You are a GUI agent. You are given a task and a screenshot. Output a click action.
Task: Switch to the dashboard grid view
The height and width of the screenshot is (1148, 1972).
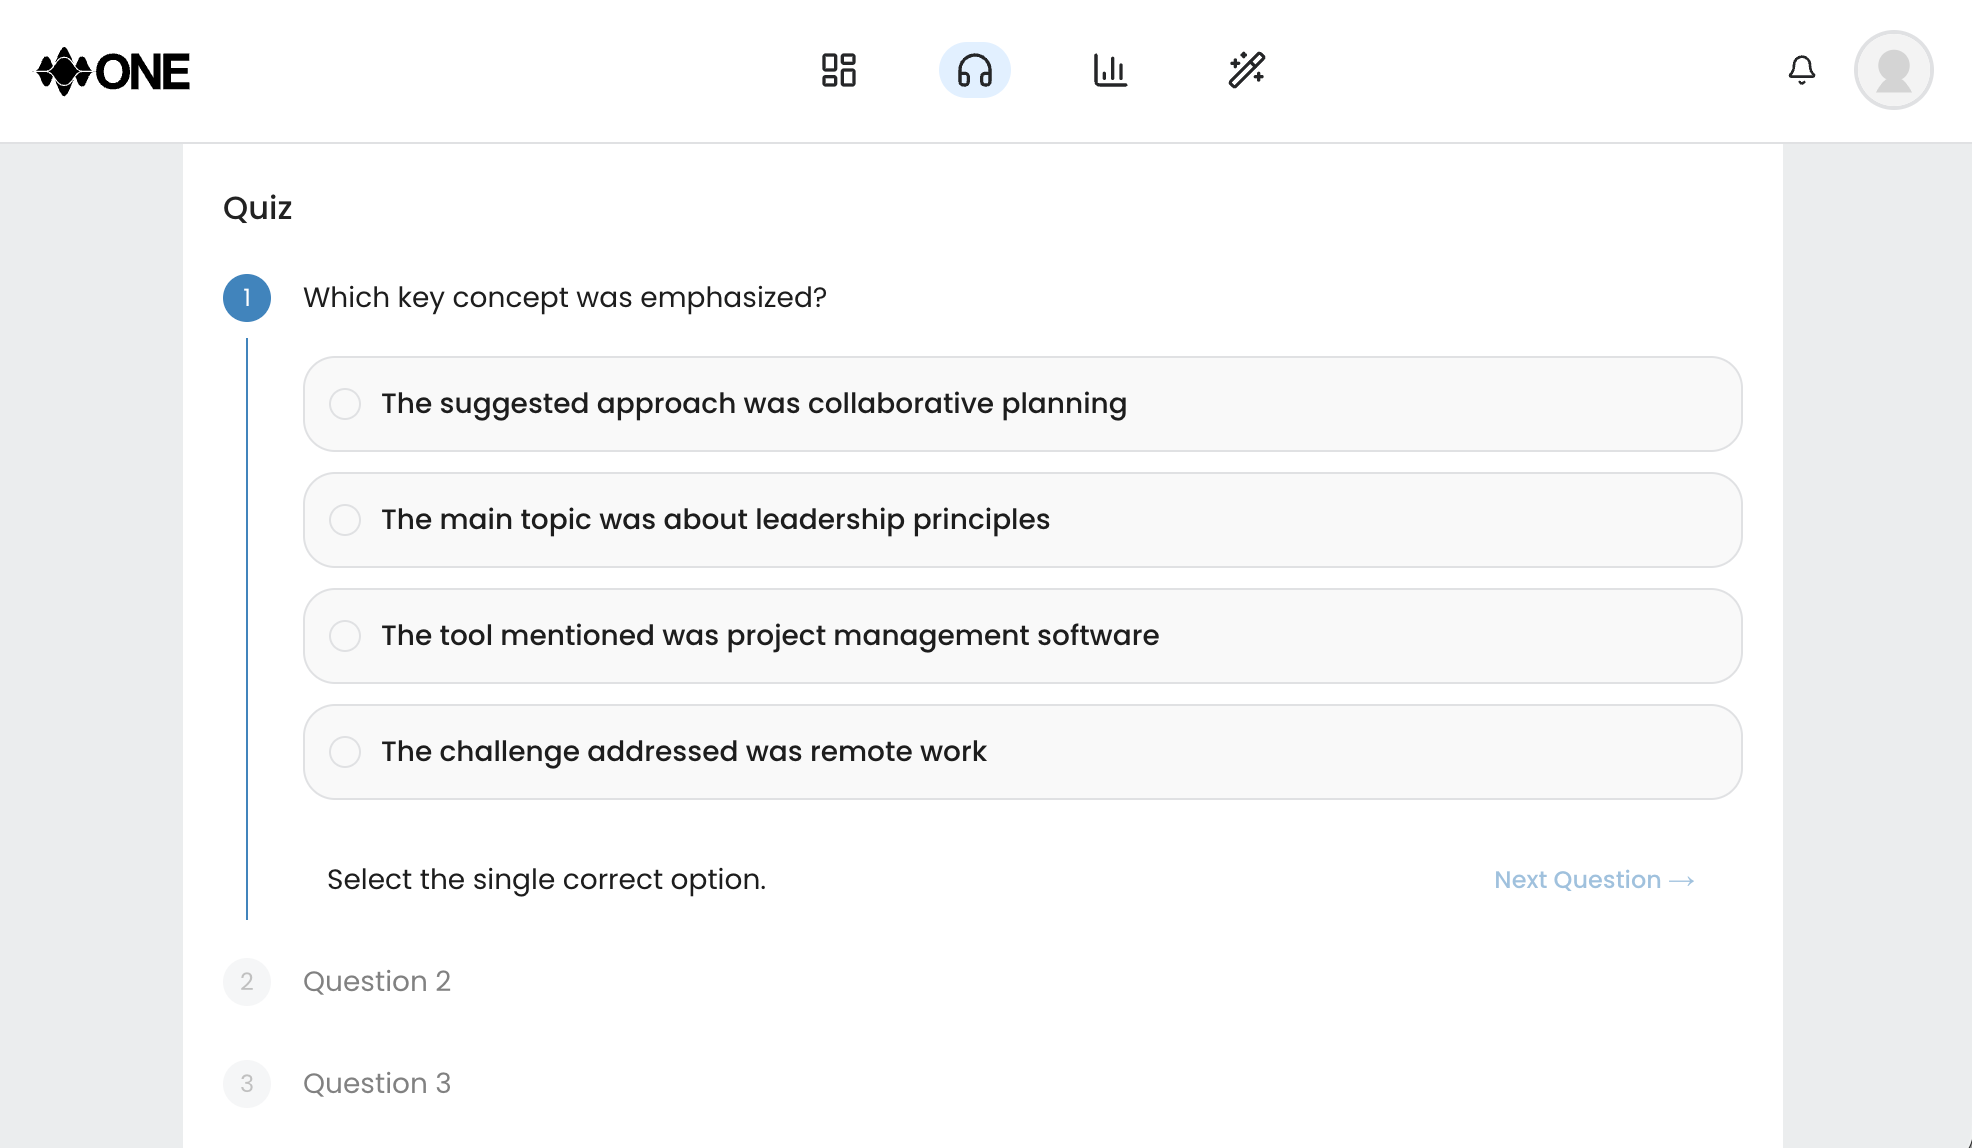[838, 71]
